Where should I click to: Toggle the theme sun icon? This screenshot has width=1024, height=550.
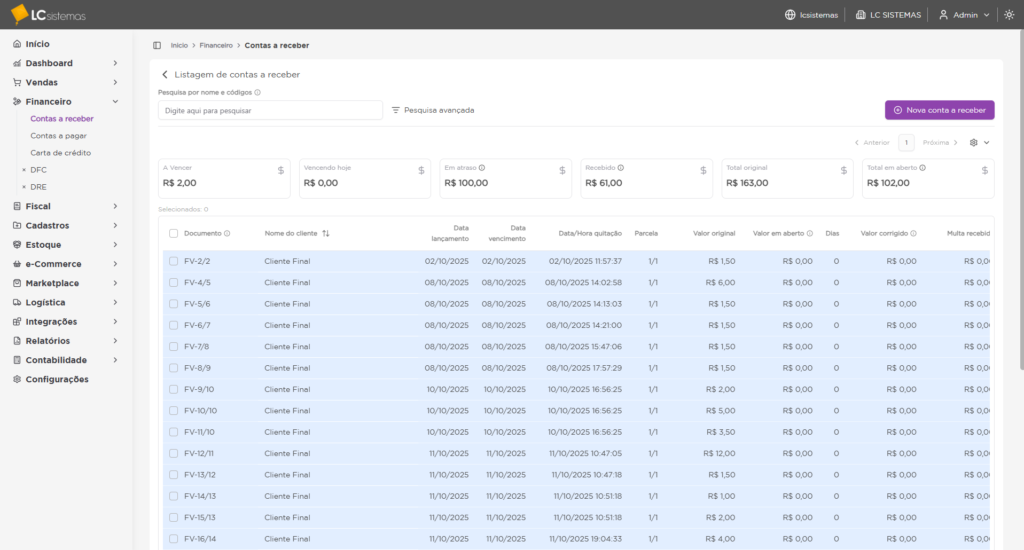pos(1007,15)
